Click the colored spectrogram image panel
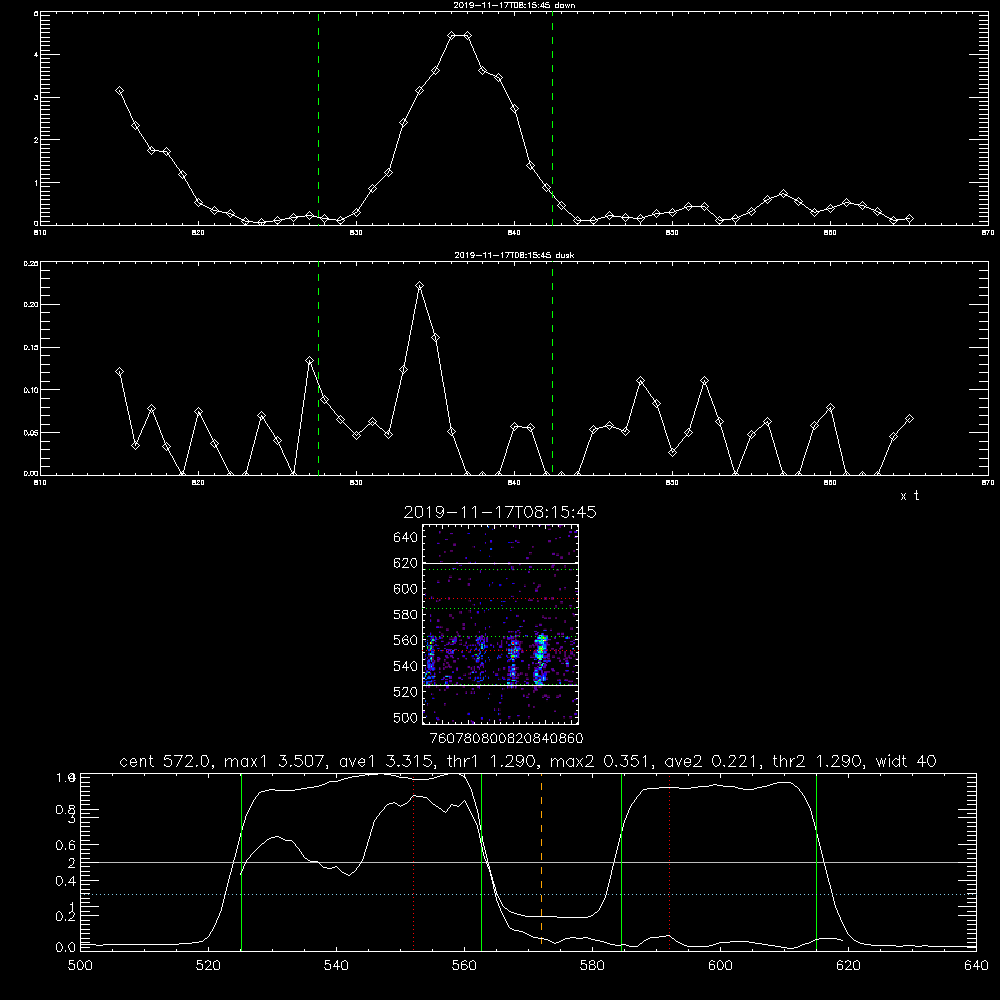This screenshot has width=1000, height=1000. point(501,624)
